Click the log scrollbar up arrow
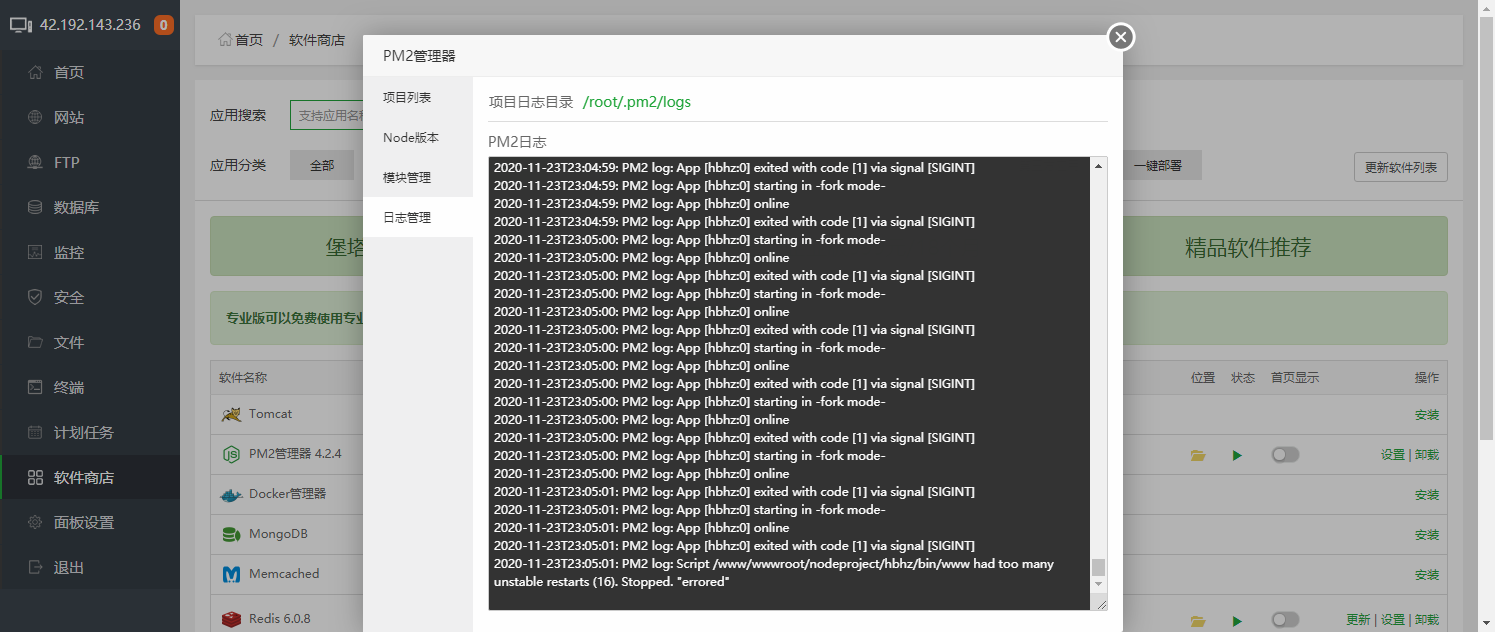Screen dimensions: 1495x632 (1099, 166)
